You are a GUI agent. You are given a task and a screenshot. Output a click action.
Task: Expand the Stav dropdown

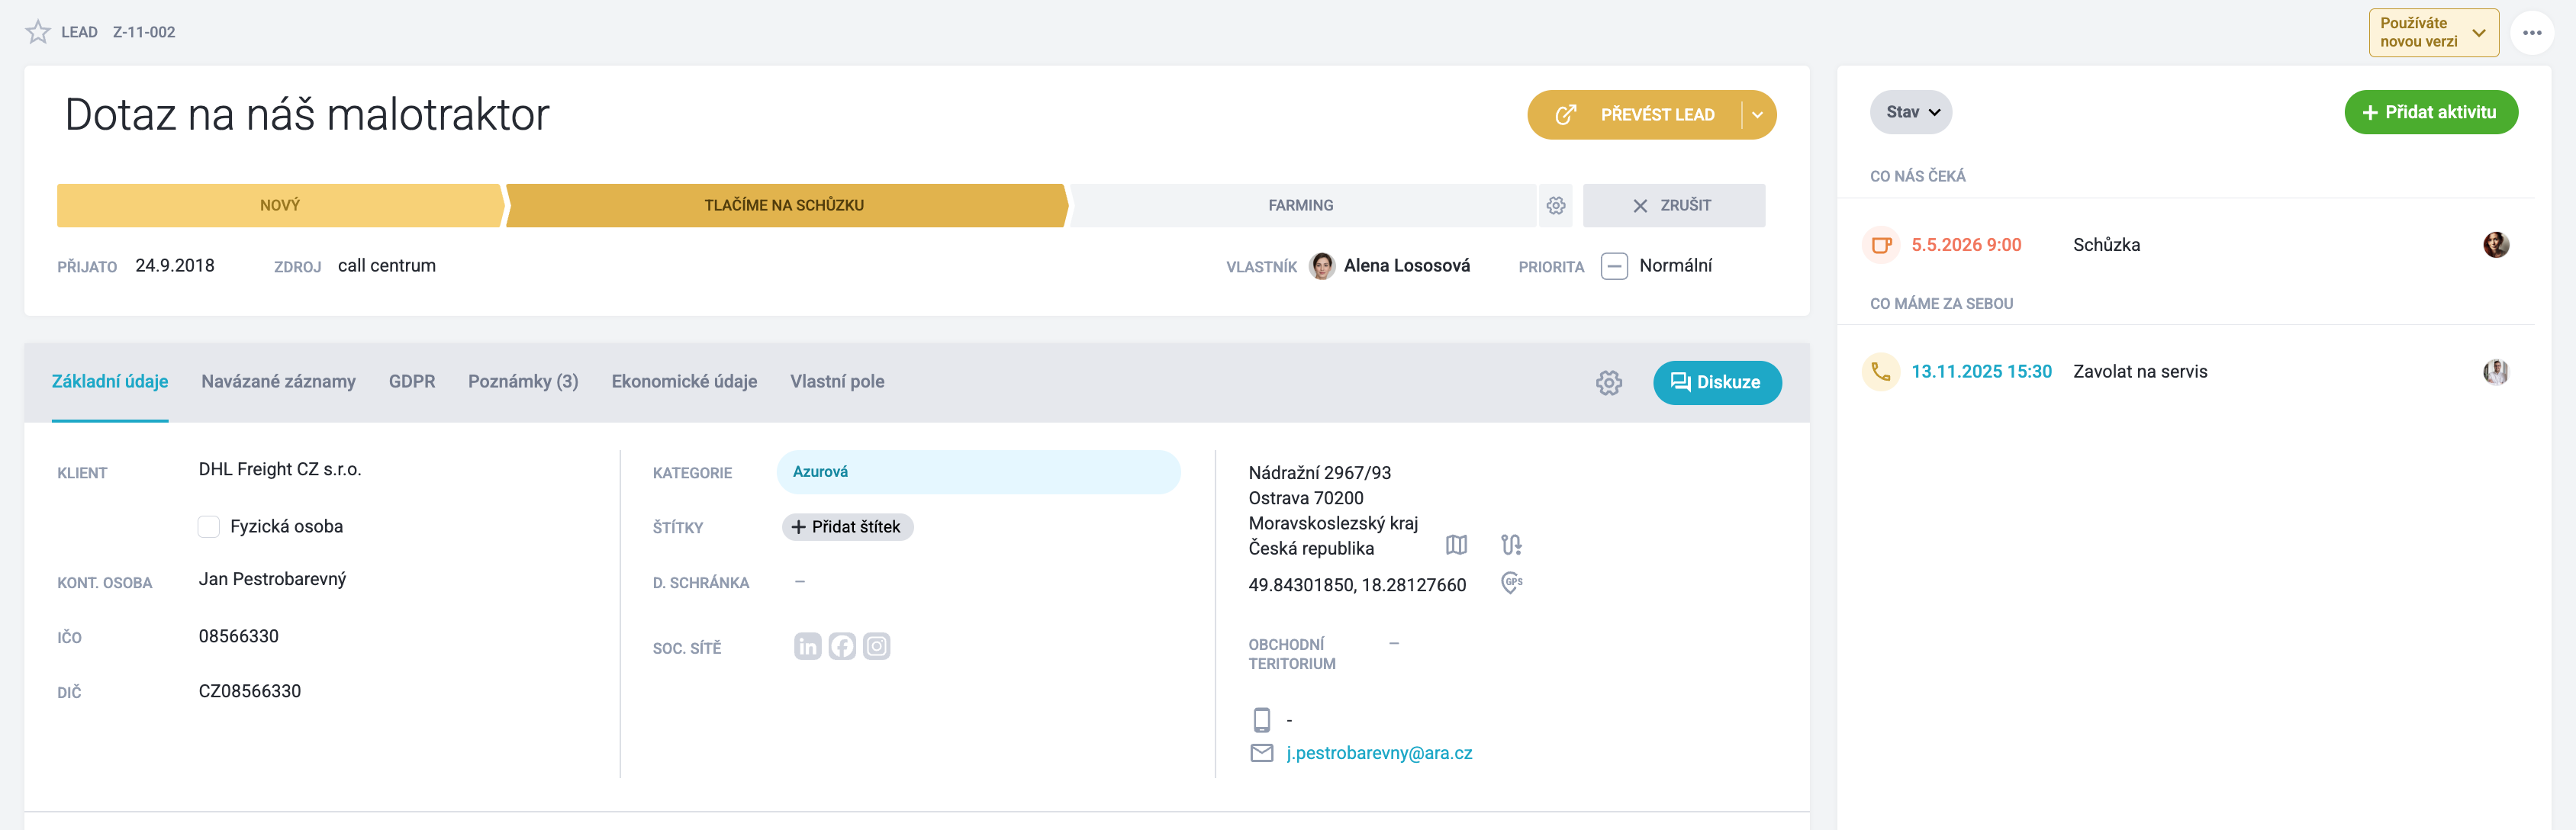(1910, 112)
